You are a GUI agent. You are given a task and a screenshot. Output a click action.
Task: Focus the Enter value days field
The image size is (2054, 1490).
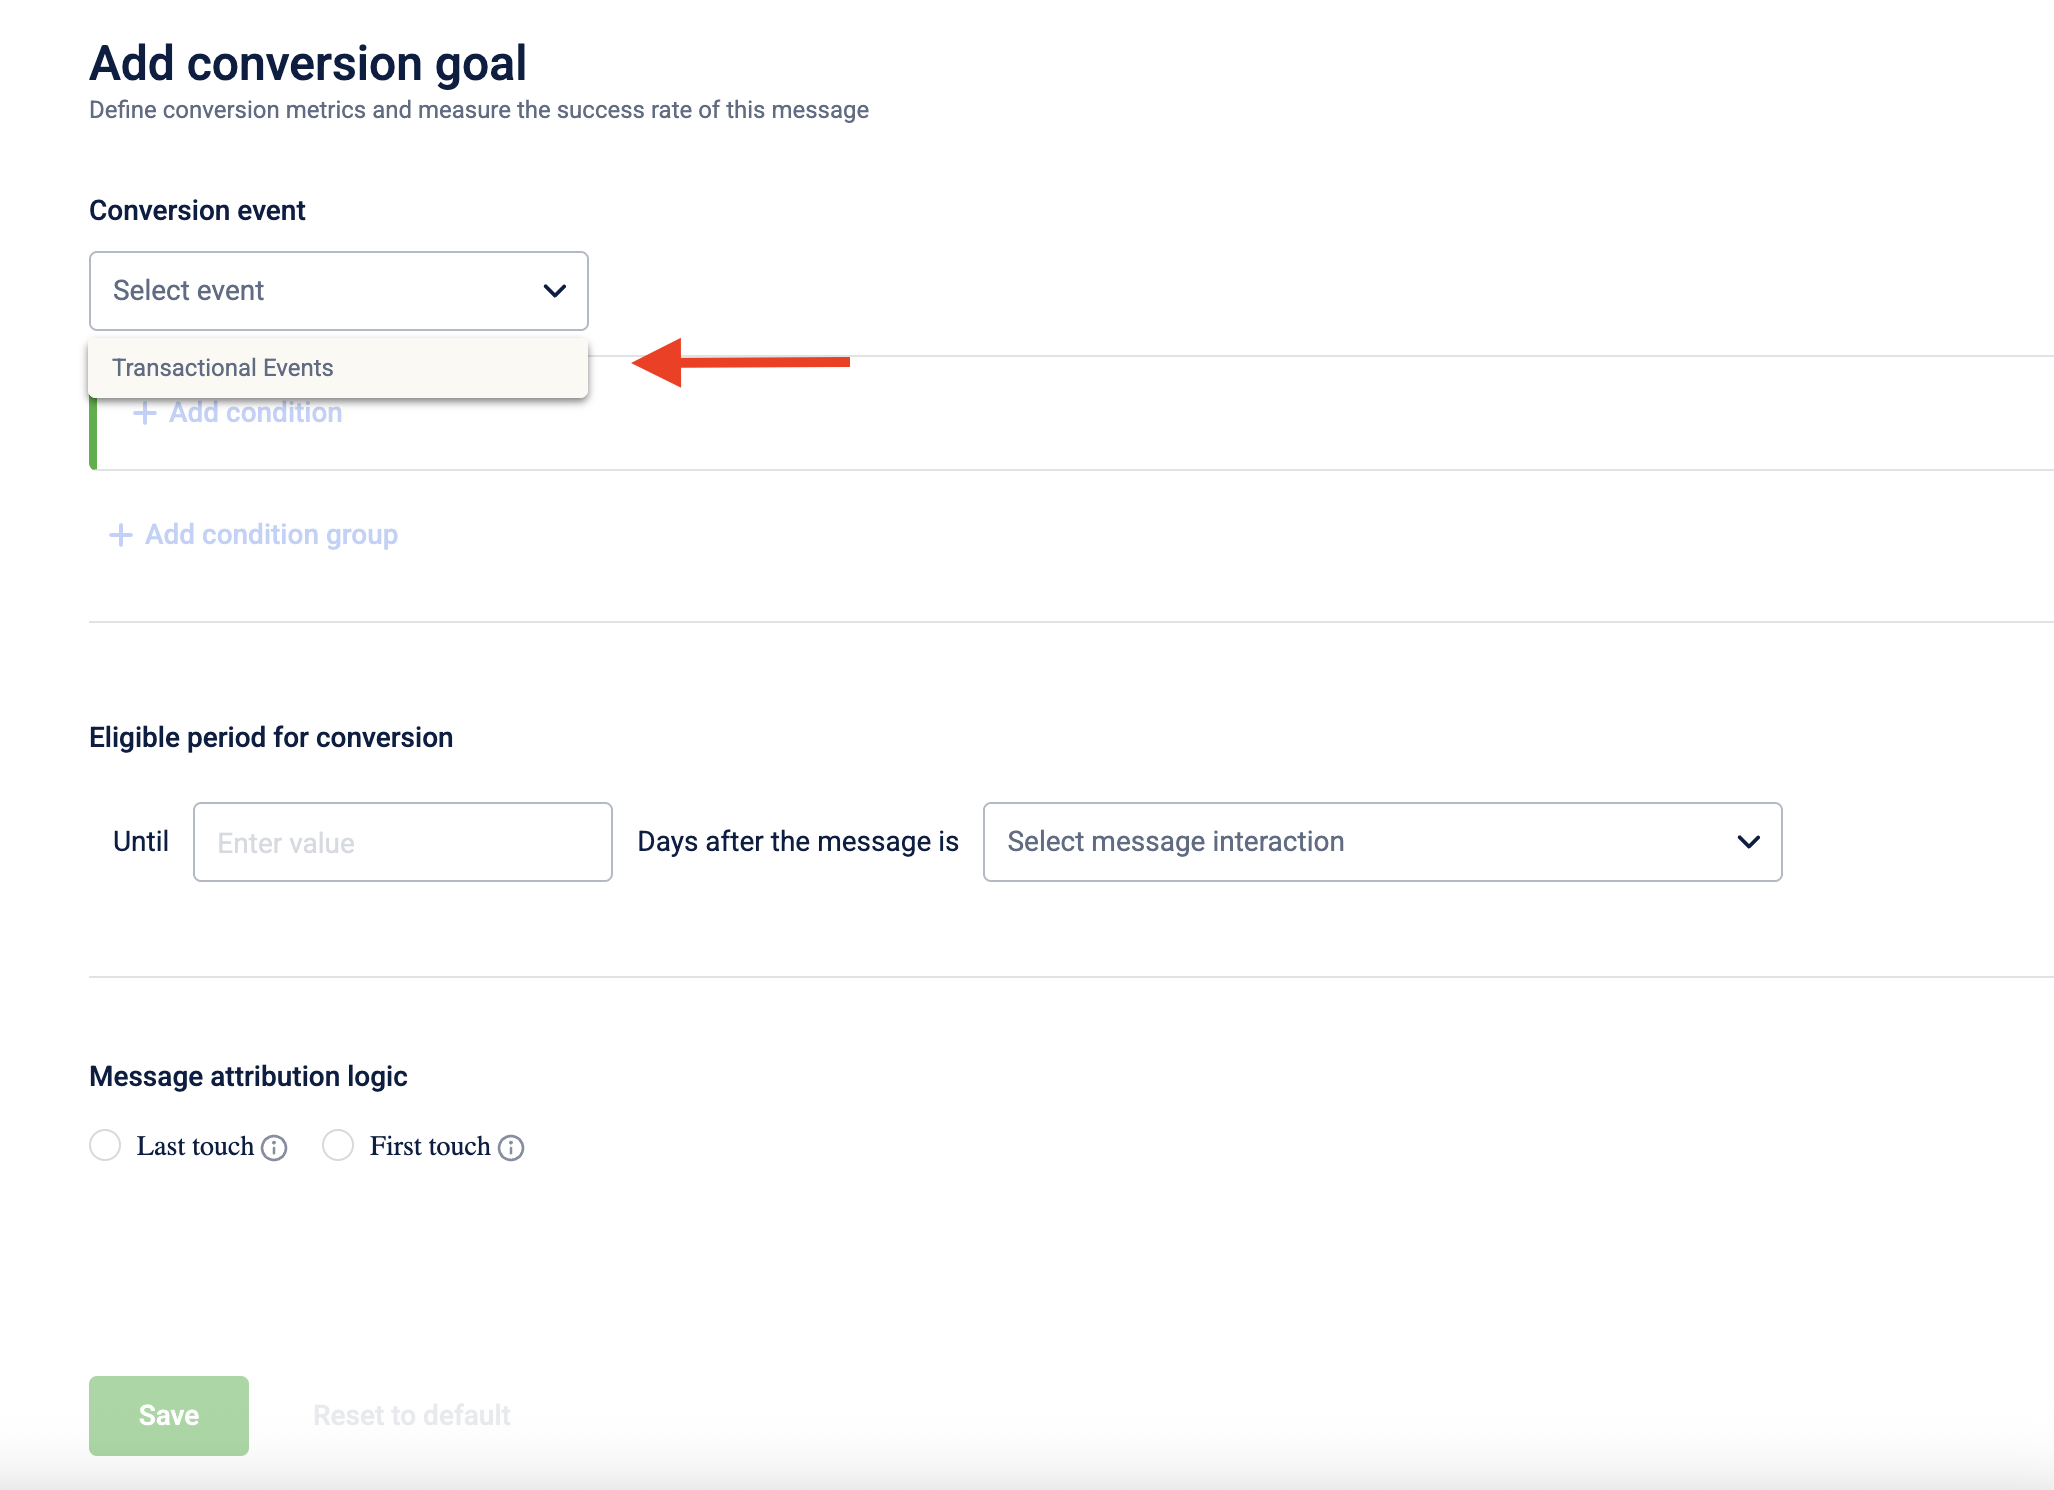[402, 842]
